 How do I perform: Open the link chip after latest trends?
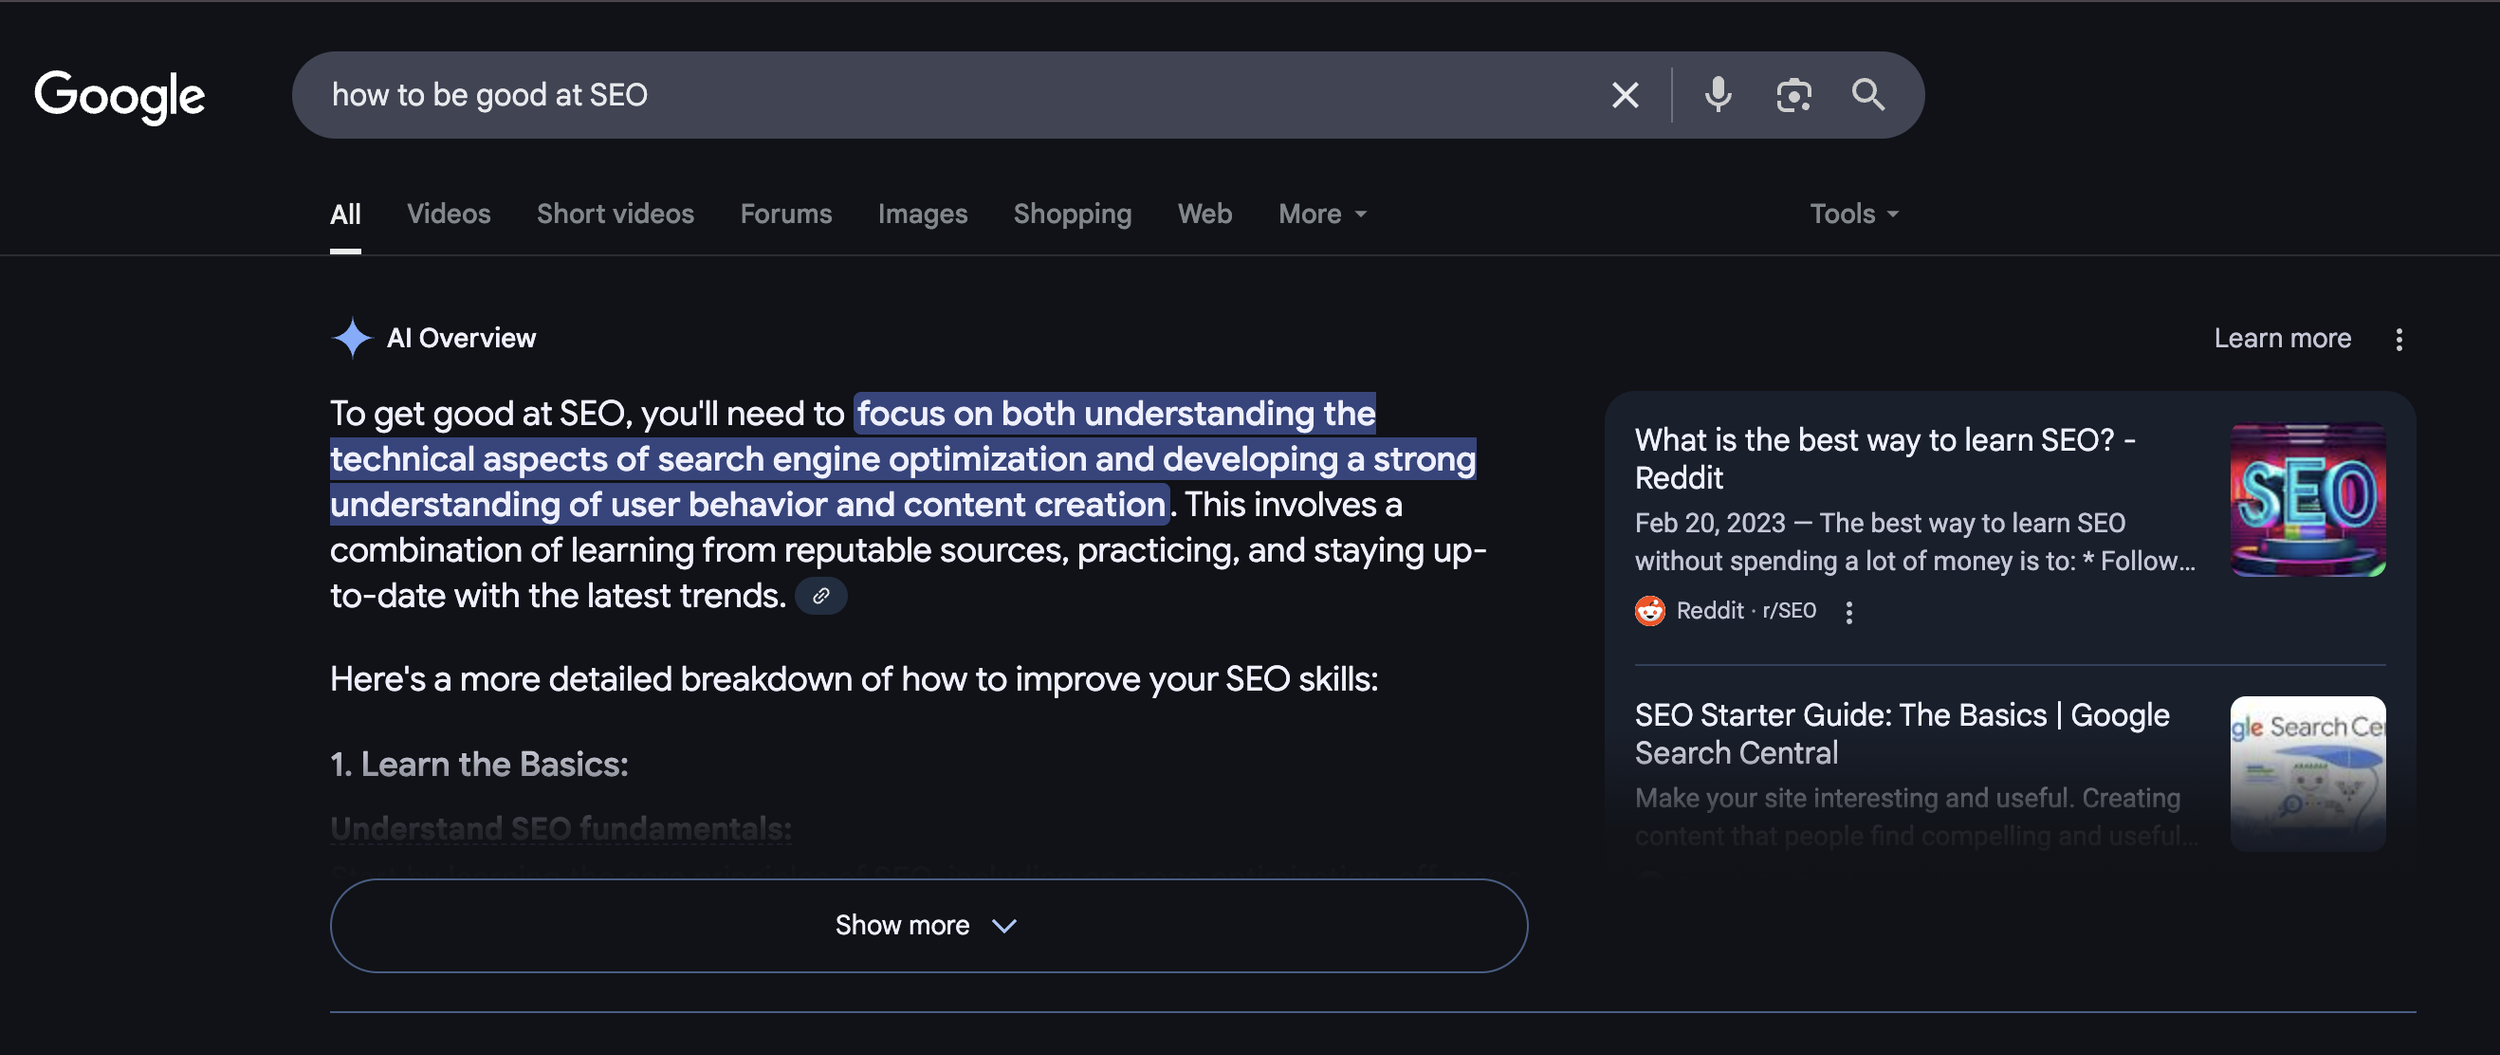(x=821, y=596)
